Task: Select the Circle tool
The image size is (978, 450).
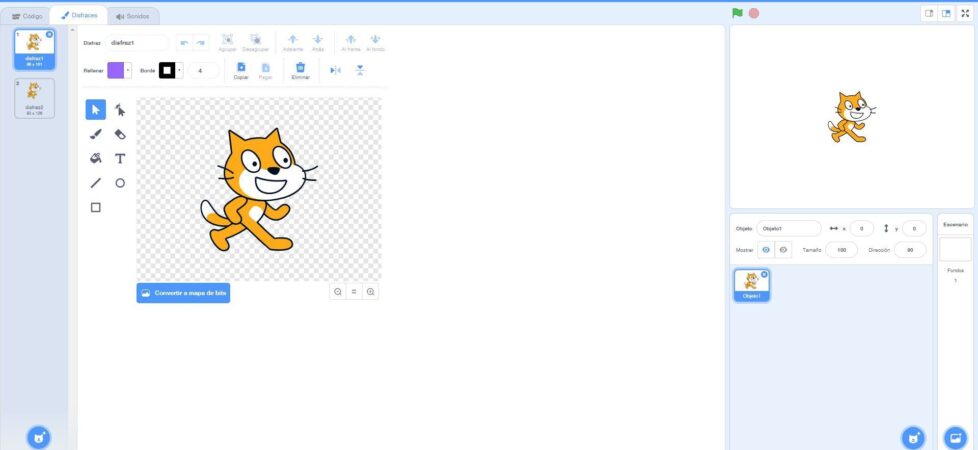Action: pyautogui.click(x=120, y=183)
